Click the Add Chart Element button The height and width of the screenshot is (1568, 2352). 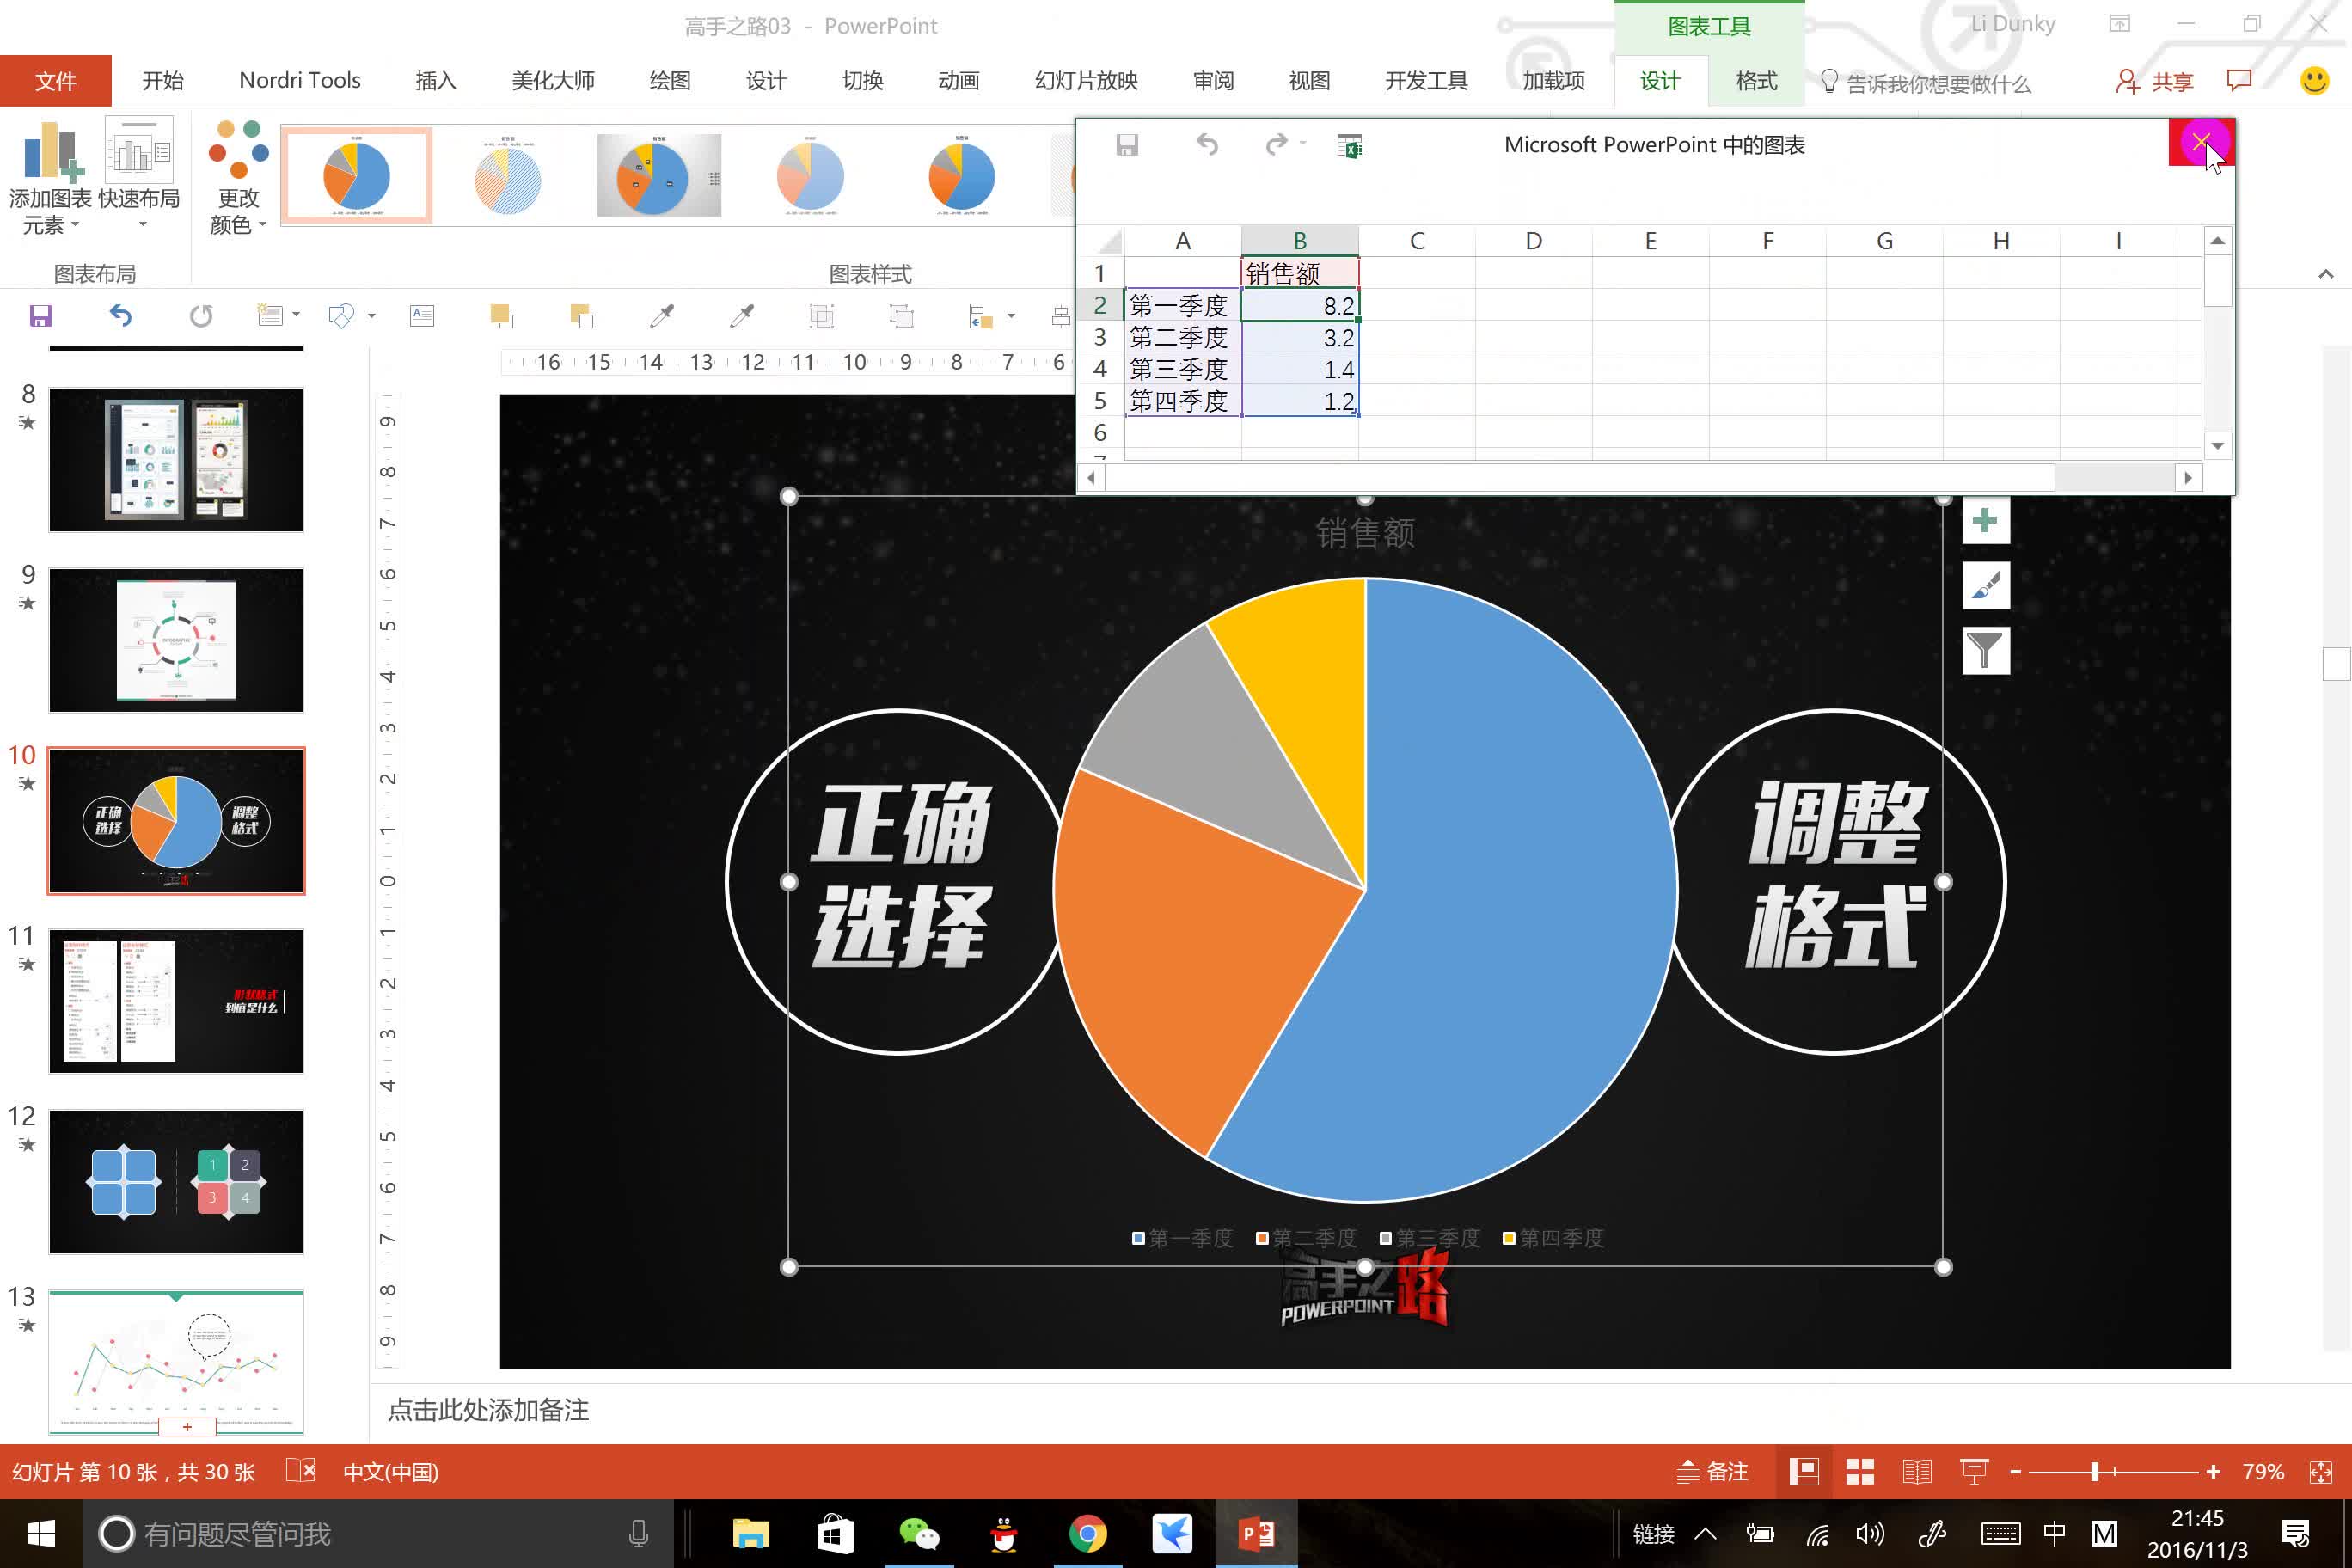tap(50, 178)
